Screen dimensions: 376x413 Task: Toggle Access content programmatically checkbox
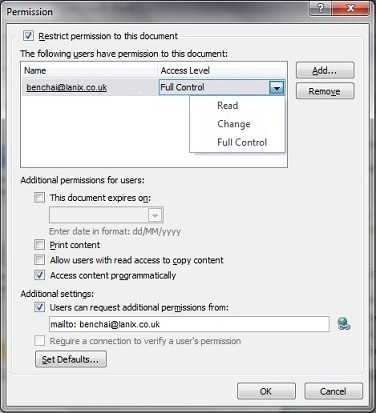(x=39, y=275)
